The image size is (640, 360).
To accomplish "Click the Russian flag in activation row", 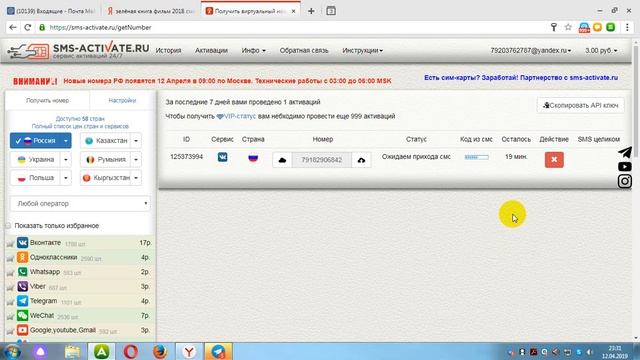I will click(x=253, y=157).
